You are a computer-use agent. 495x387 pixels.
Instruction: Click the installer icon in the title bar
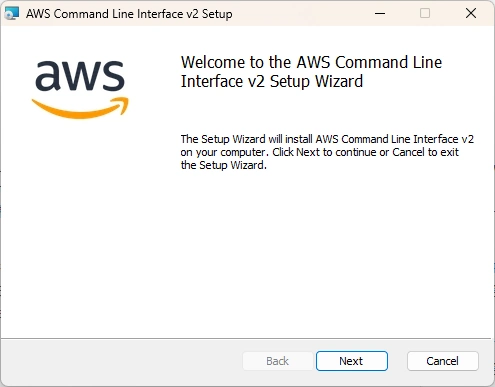pos(11,13)
